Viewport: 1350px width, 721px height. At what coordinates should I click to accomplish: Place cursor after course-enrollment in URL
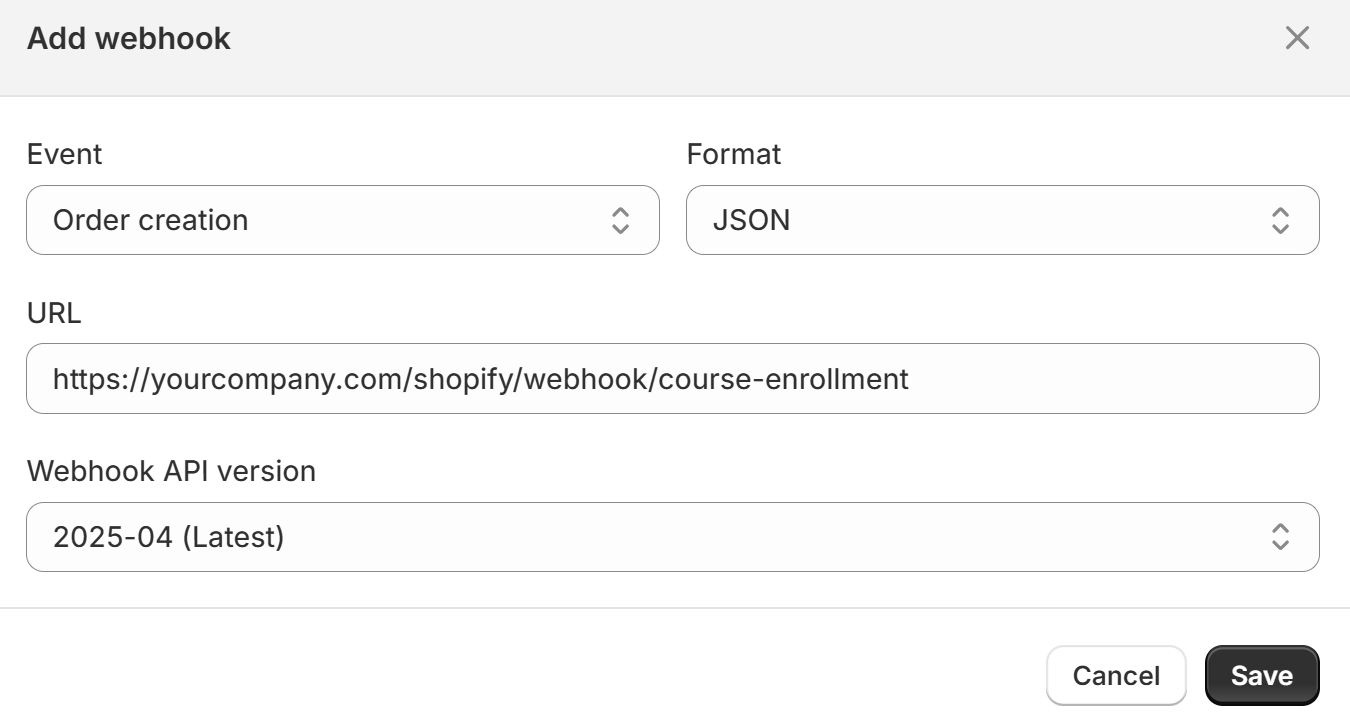tap(911, 379)
